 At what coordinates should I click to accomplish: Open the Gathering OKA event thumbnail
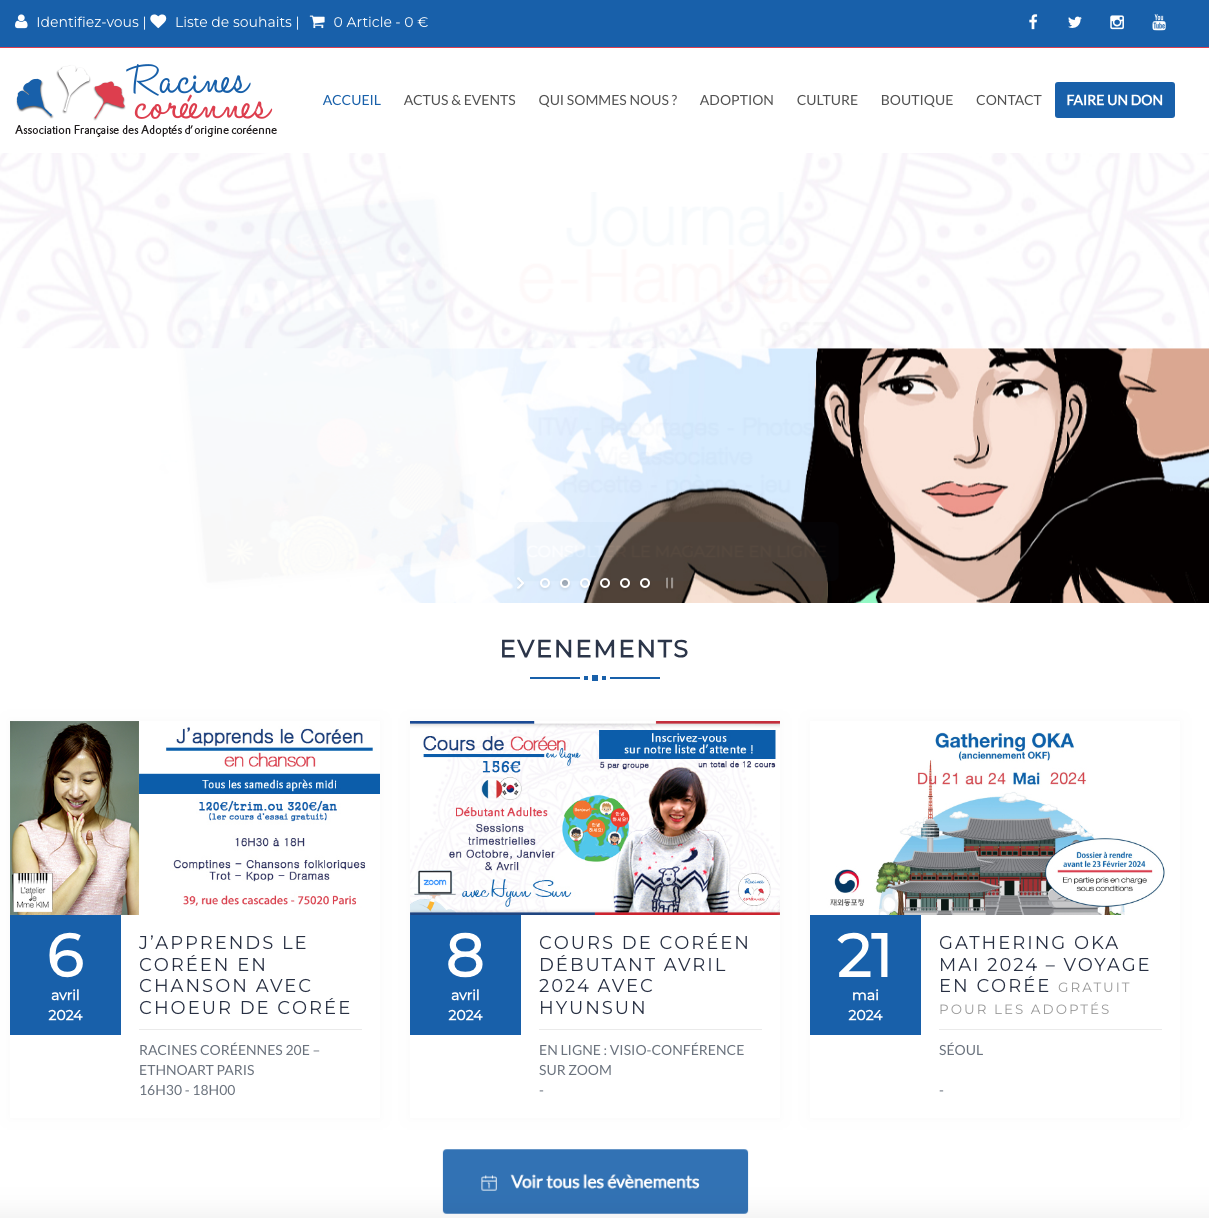click(x=995, y=818)
